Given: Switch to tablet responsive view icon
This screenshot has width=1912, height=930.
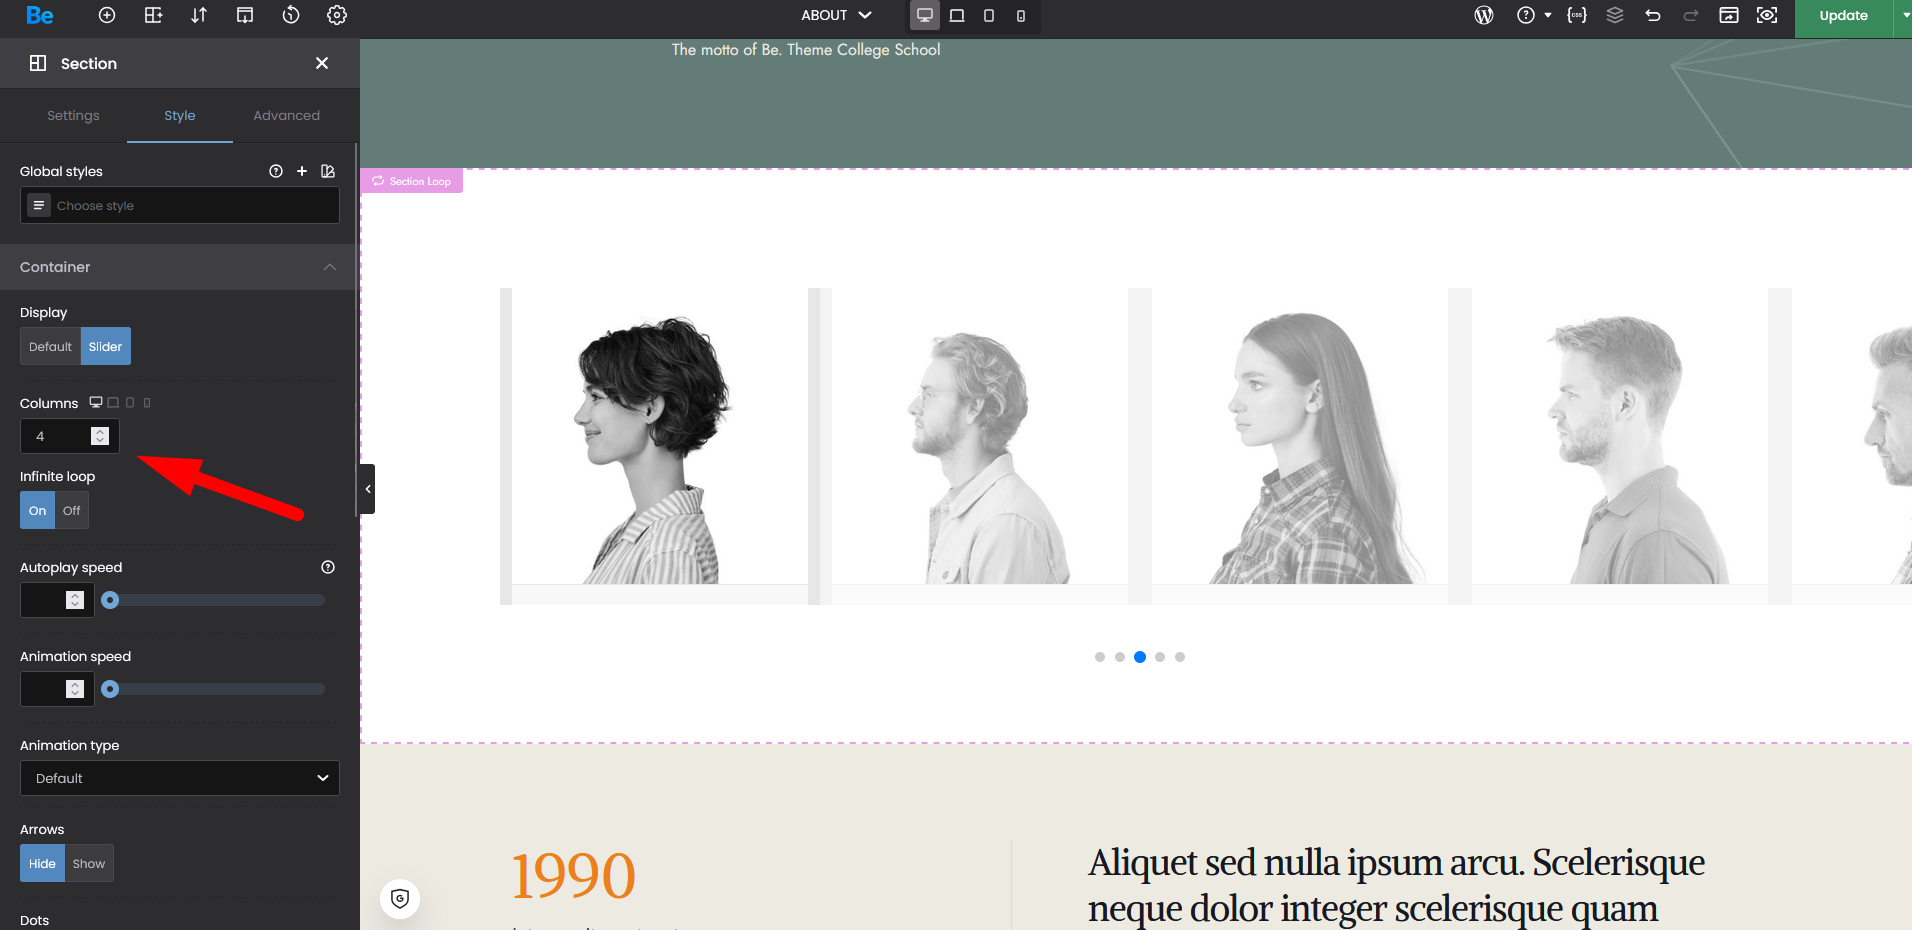Looking at the screenshot, I should [x=957, y=15].
